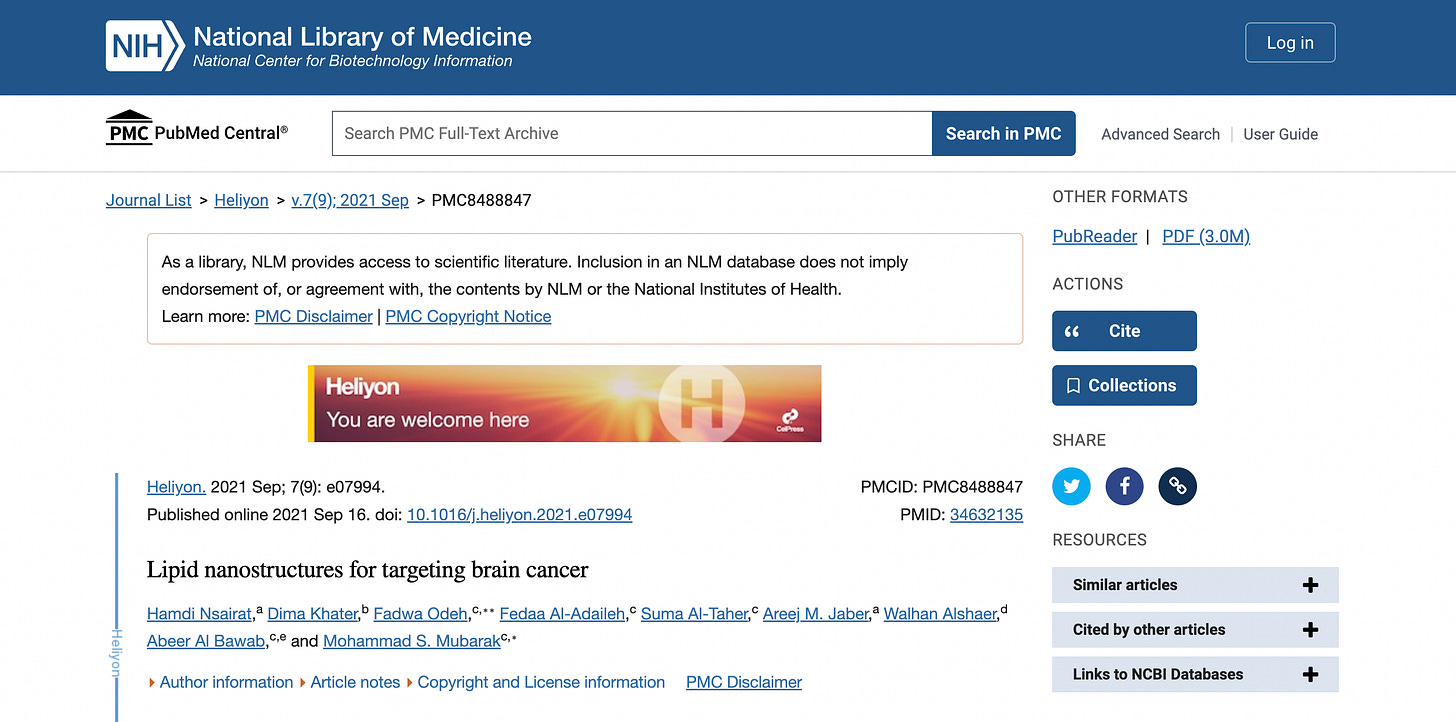
Task: Save article to Collections
Action: [1123, 385]
